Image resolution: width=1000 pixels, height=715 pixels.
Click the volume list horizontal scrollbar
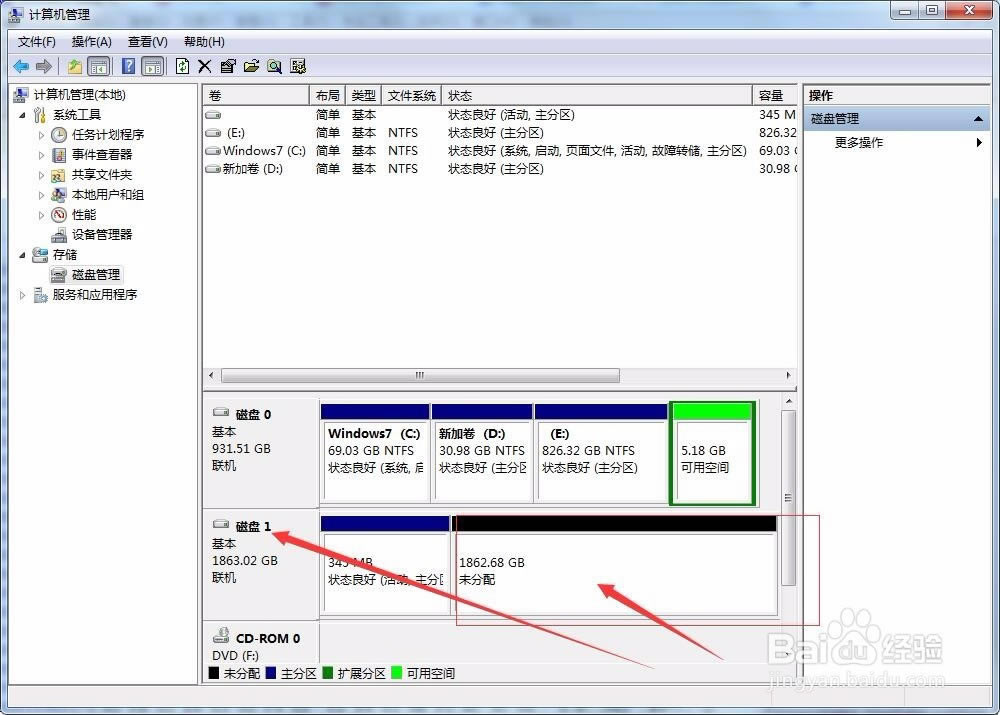[420, 376]
